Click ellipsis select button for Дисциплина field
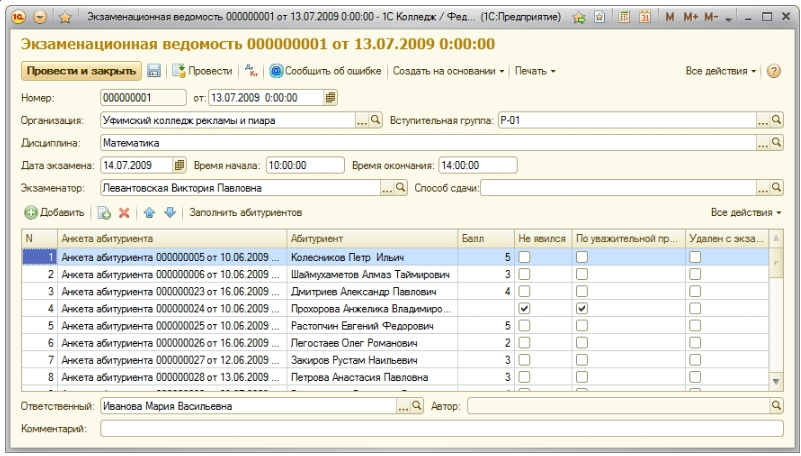Viewport: 801px width, 456px height. pyautogui.click(x=763, y=143)
